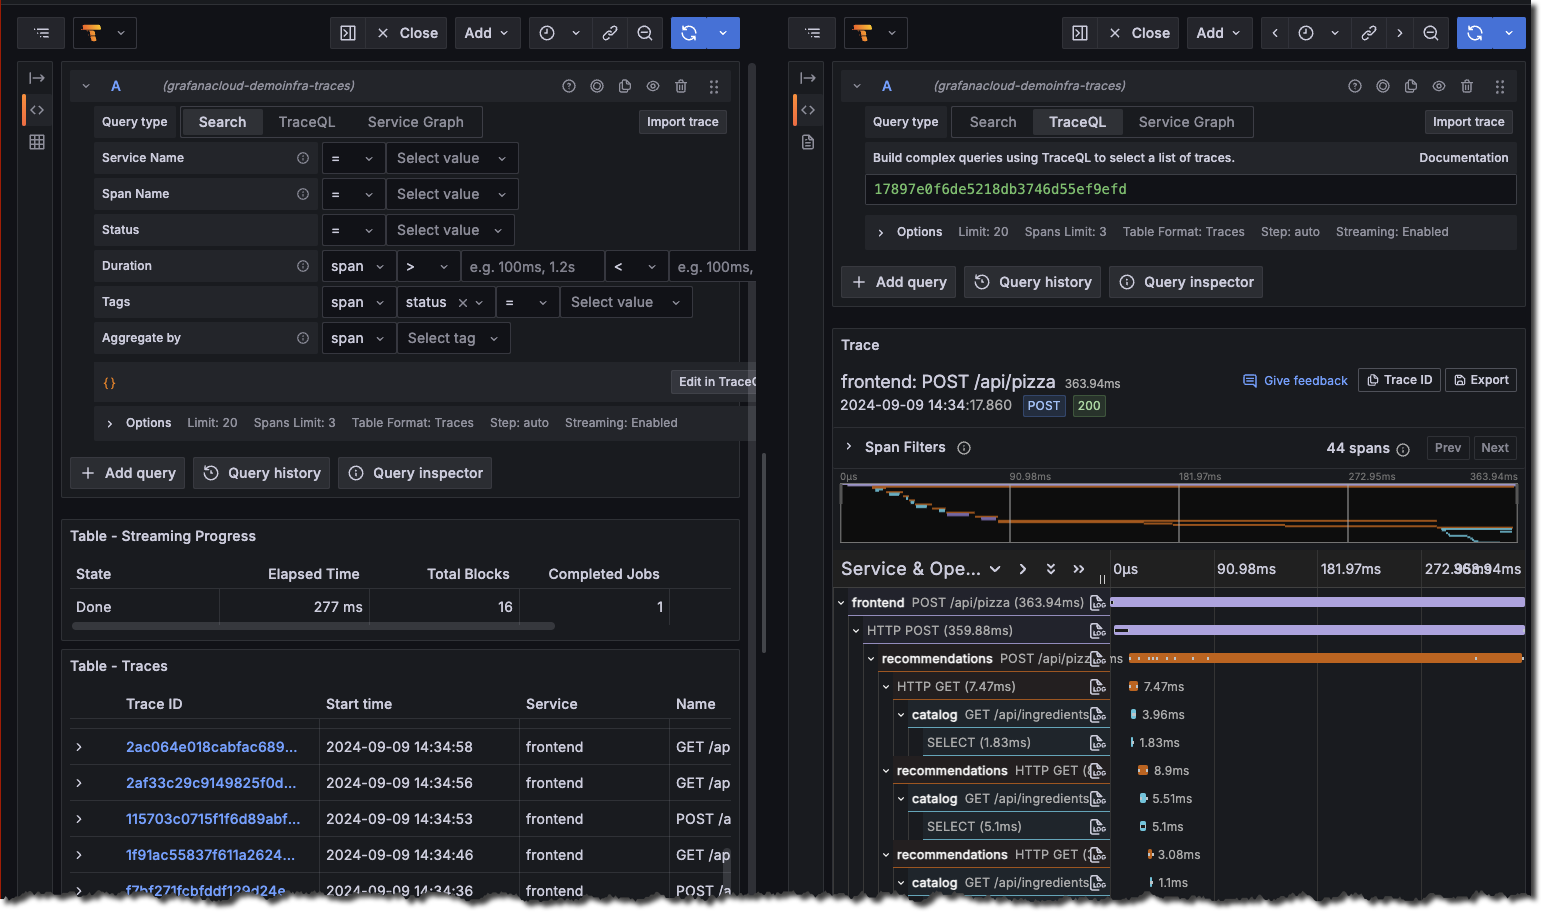Image resolution: width=1541 pixels, height=912 pixels.
Task: Zoom out the time range with the magnifier icon
Action: point(645,33)
